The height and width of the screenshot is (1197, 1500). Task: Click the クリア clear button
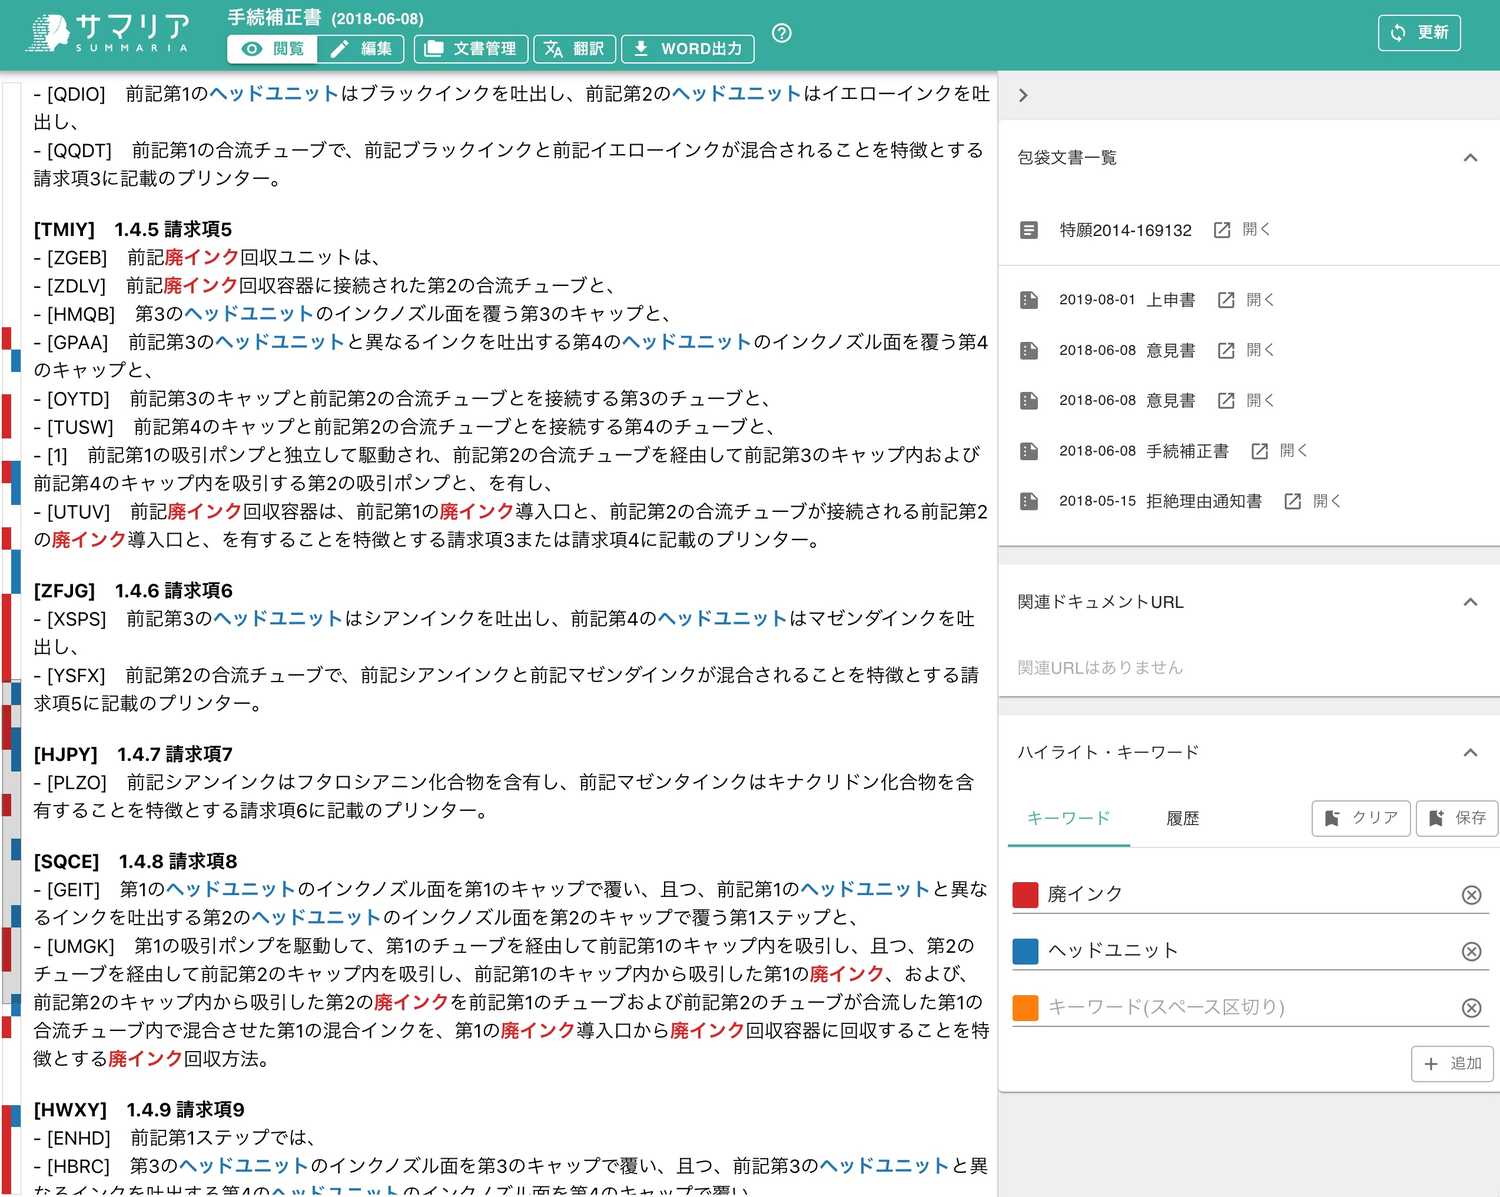coord(1361,818)
